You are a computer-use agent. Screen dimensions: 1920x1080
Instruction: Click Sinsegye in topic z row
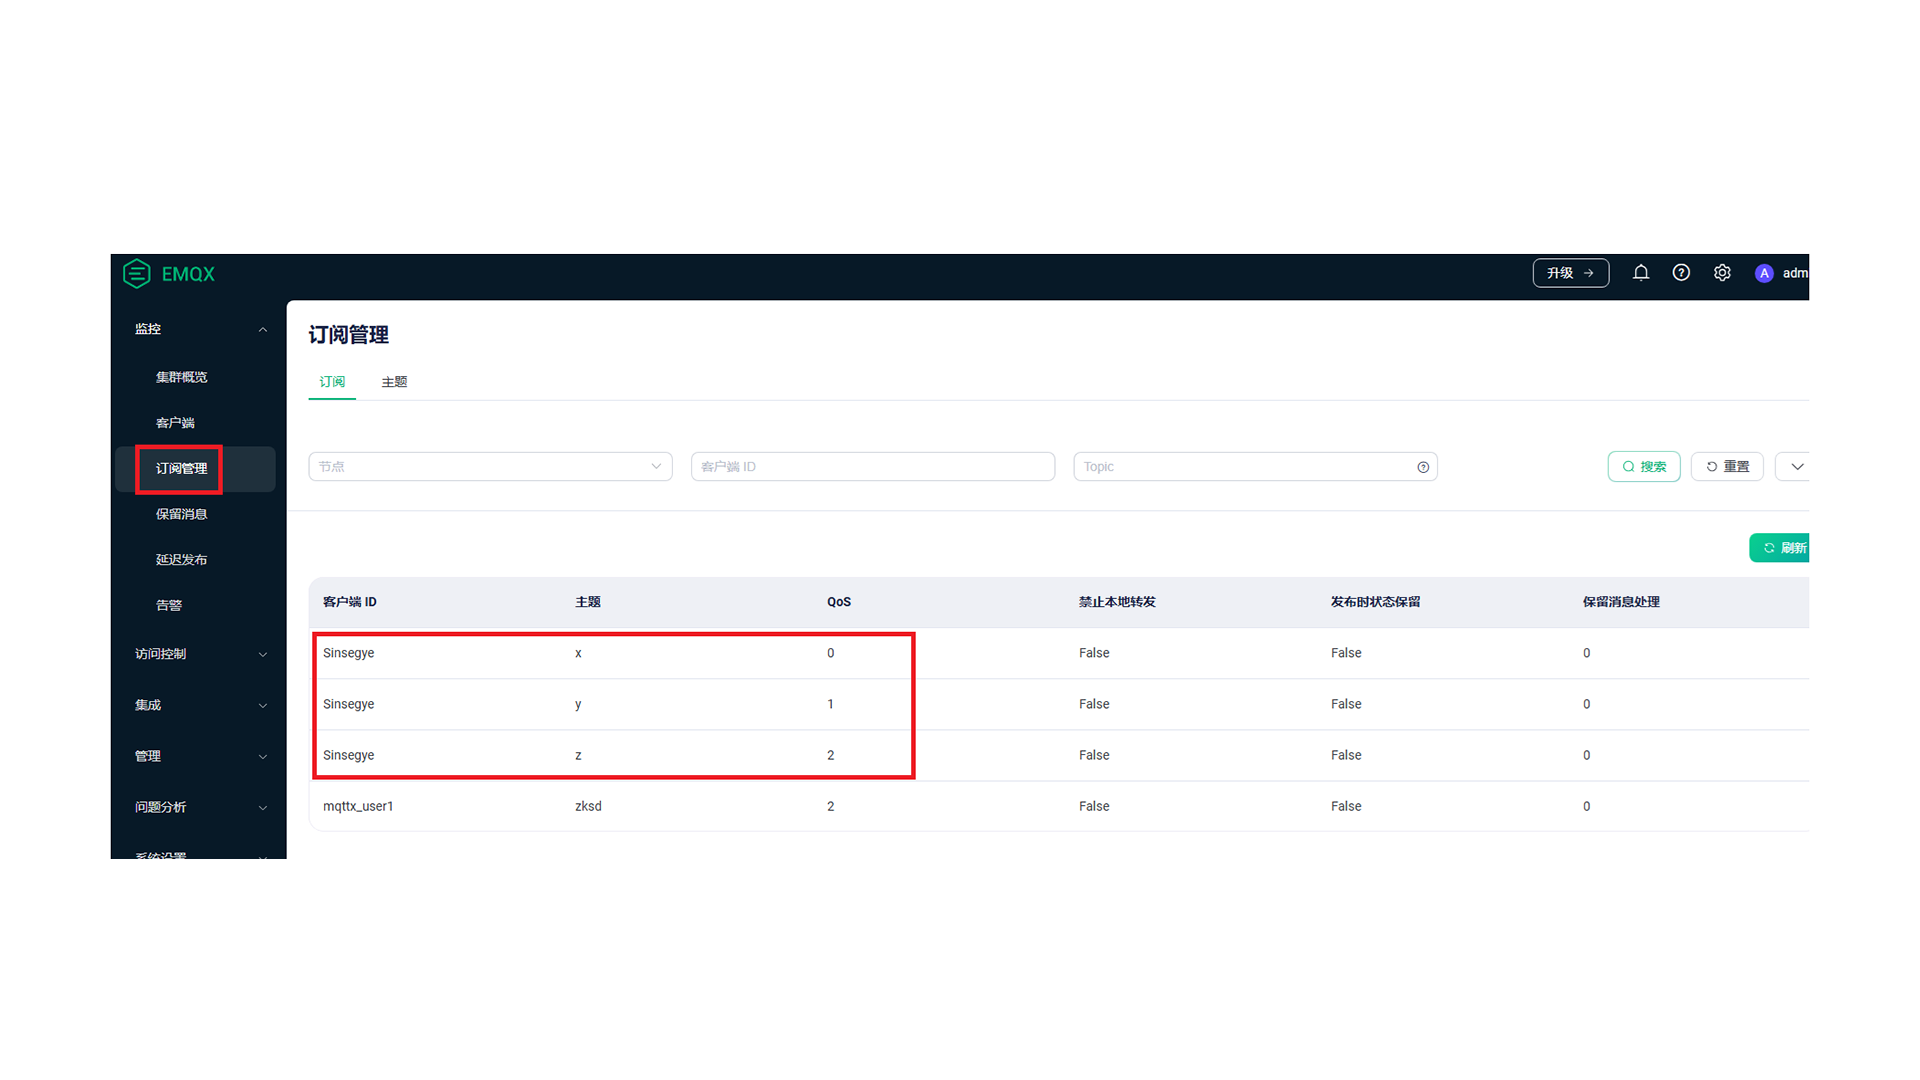(348, 755)
